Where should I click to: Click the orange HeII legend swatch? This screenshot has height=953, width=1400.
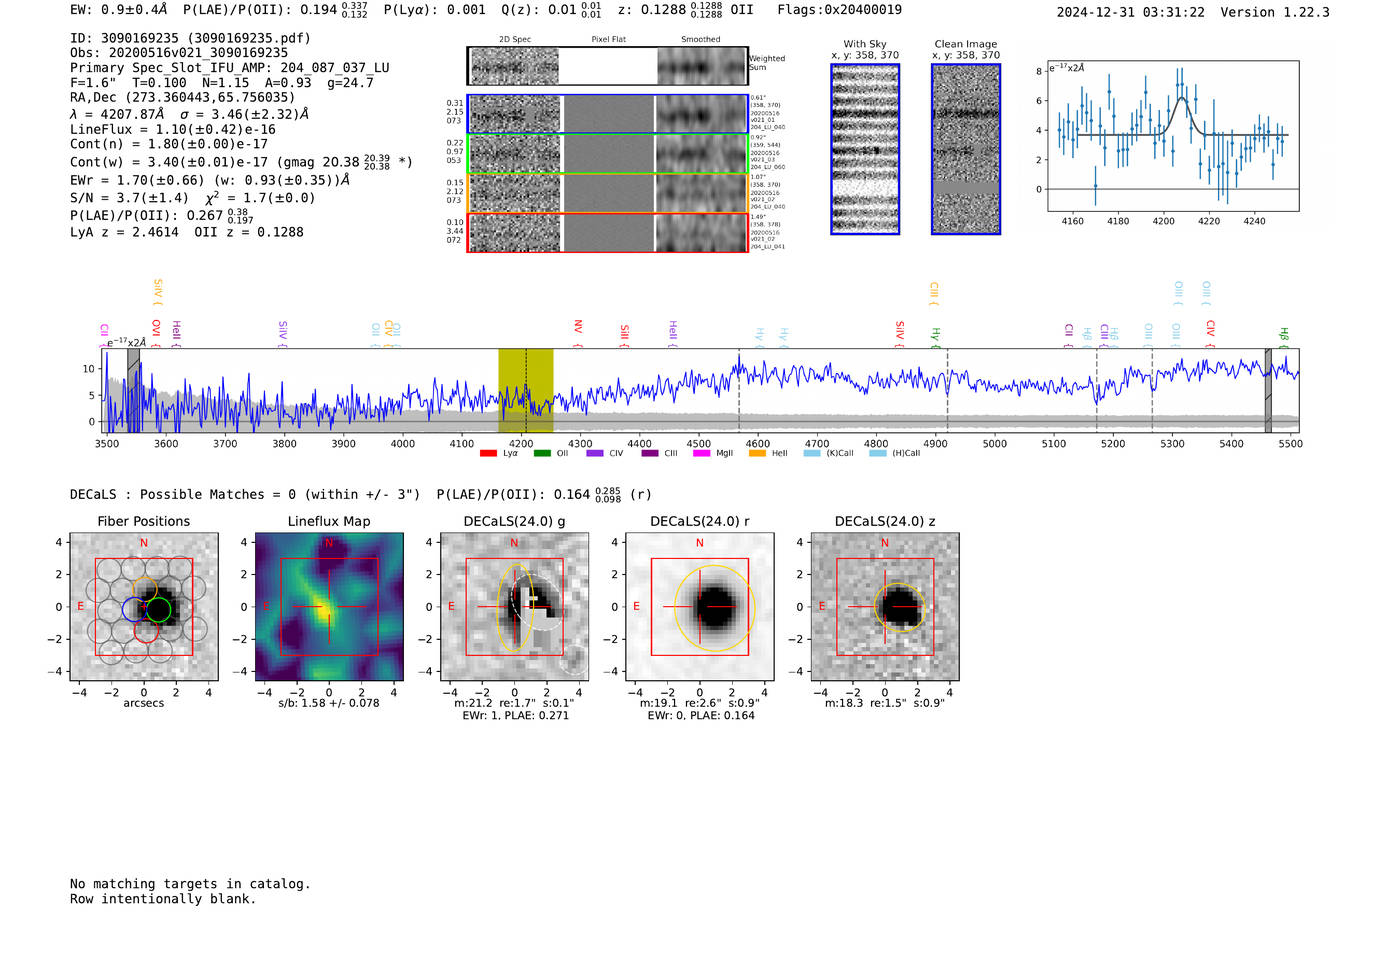(757, 453)
